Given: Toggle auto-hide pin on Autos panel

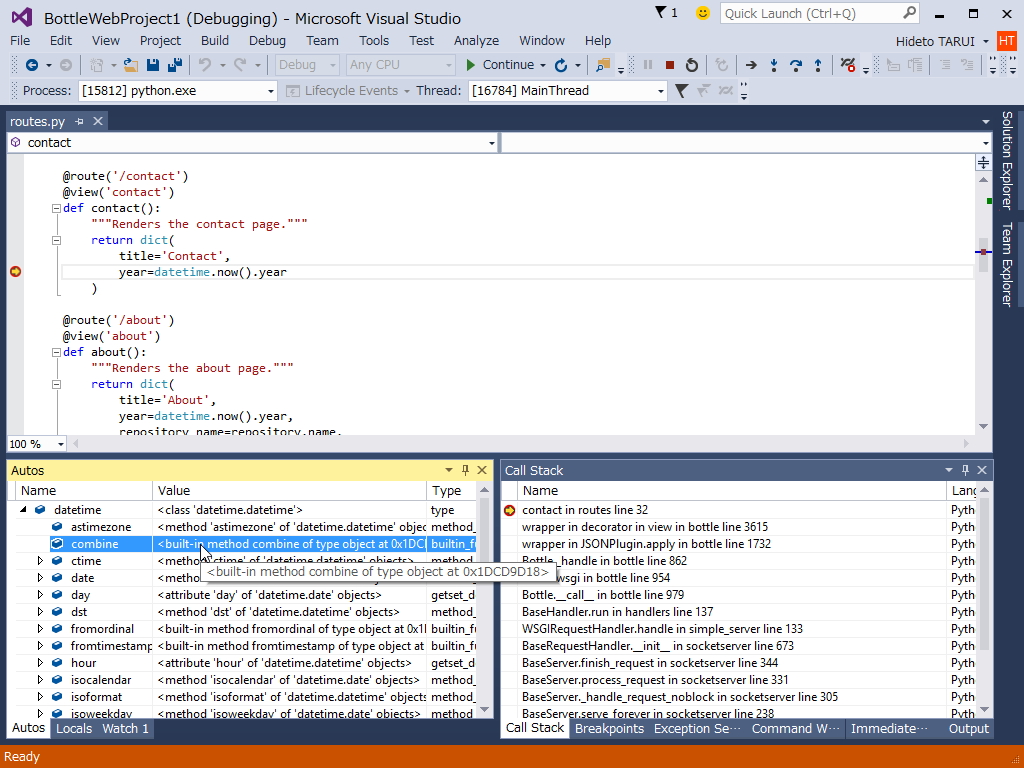Looking at the screenshot, I should pyautogui.click(x=465, y=470).
